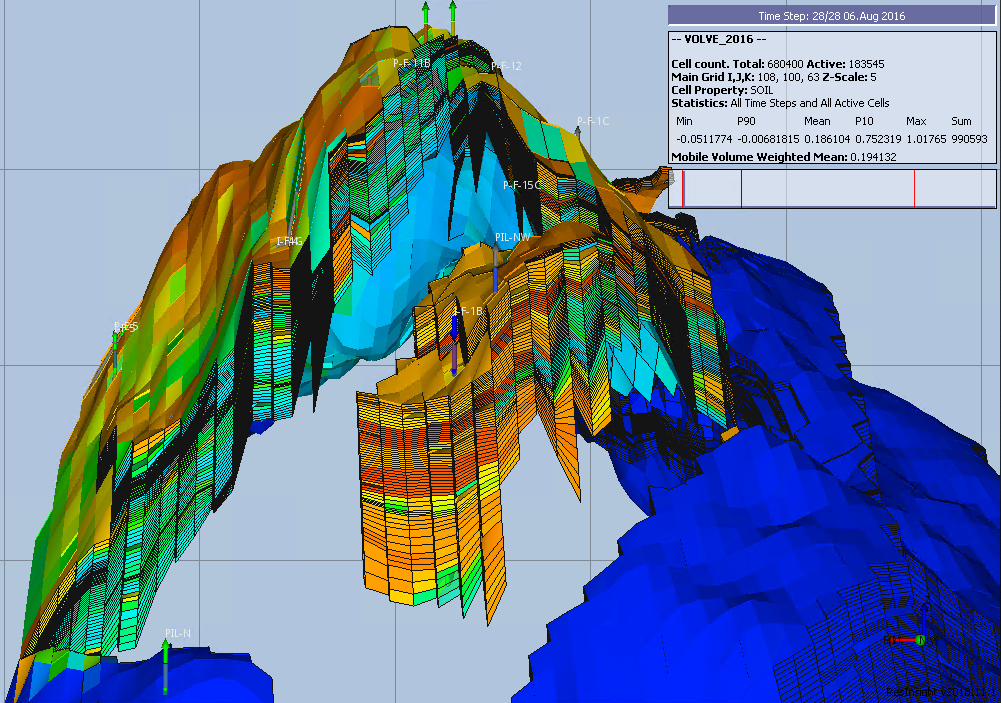
Task: Click the left red P90 histogram line
Action: click(683, 189)
